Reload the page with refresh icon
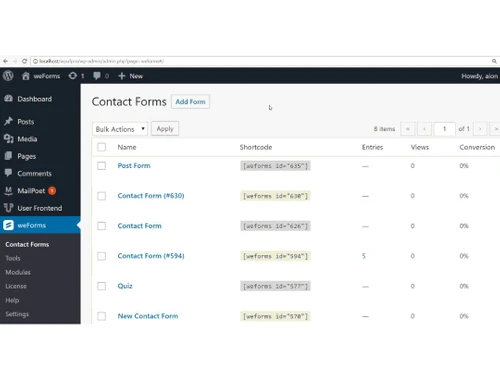Screen dimensions: 500x375 tap(24, 61)
